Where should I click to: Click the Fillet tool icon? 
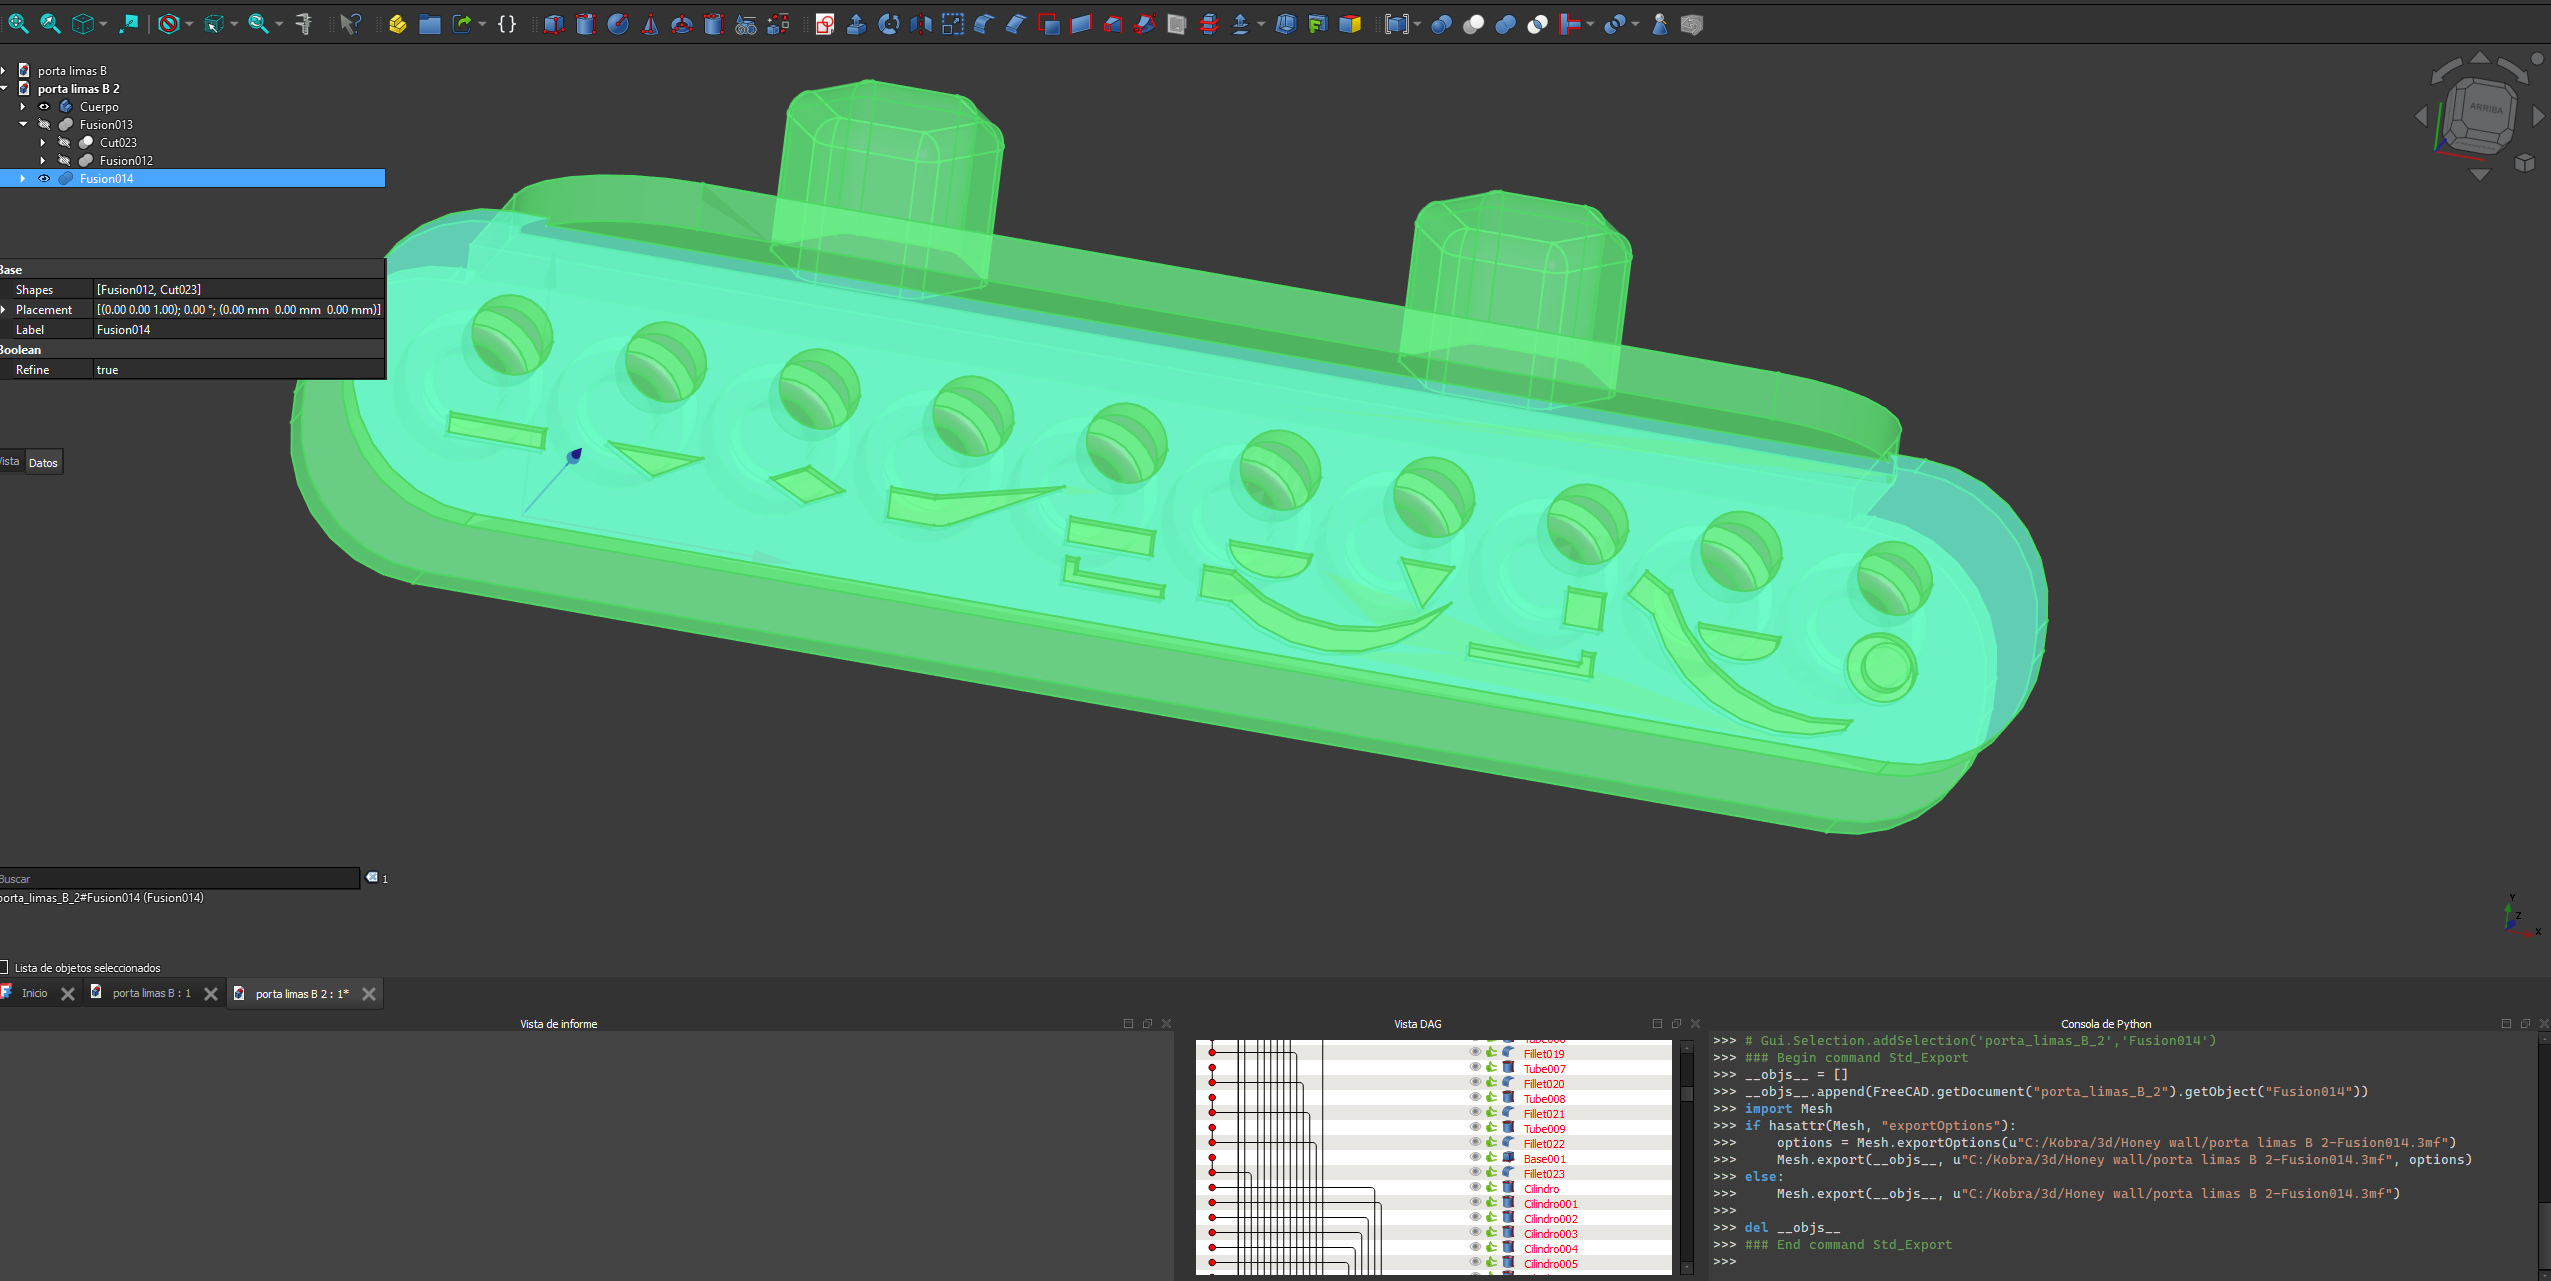point(985,24)
